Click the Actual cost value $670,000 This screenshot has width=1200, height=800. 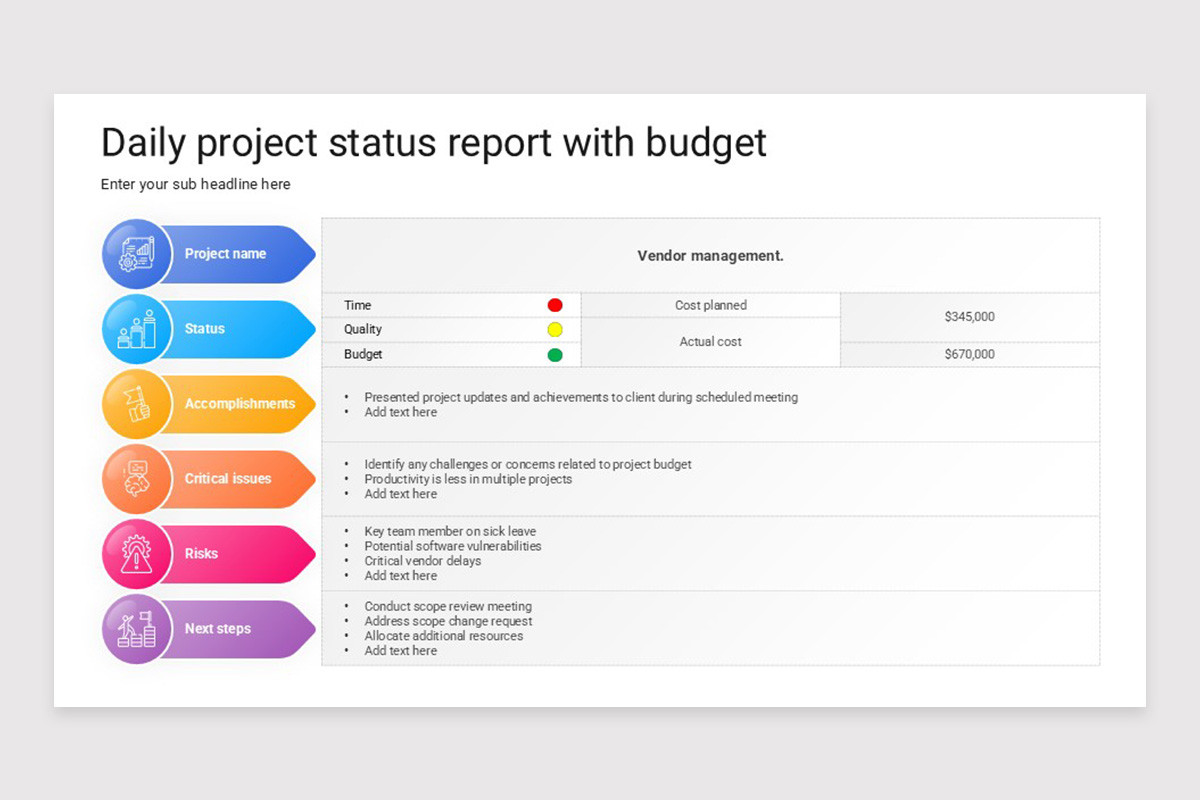click(968, 354)
